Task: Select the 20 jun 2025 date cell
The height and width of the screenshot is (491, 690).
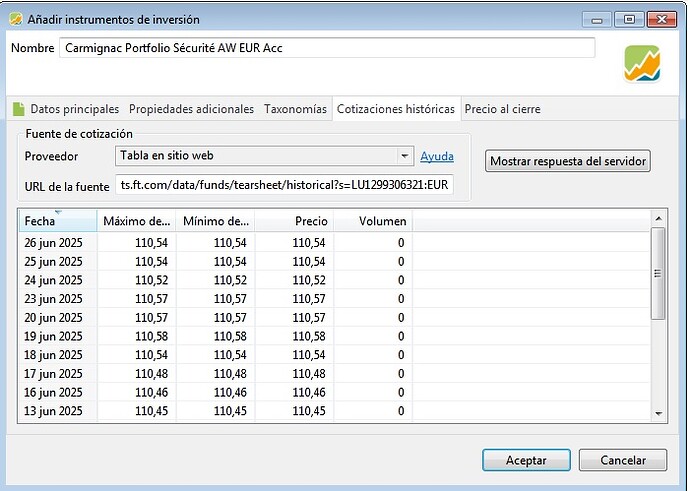Action: (53, 318)
